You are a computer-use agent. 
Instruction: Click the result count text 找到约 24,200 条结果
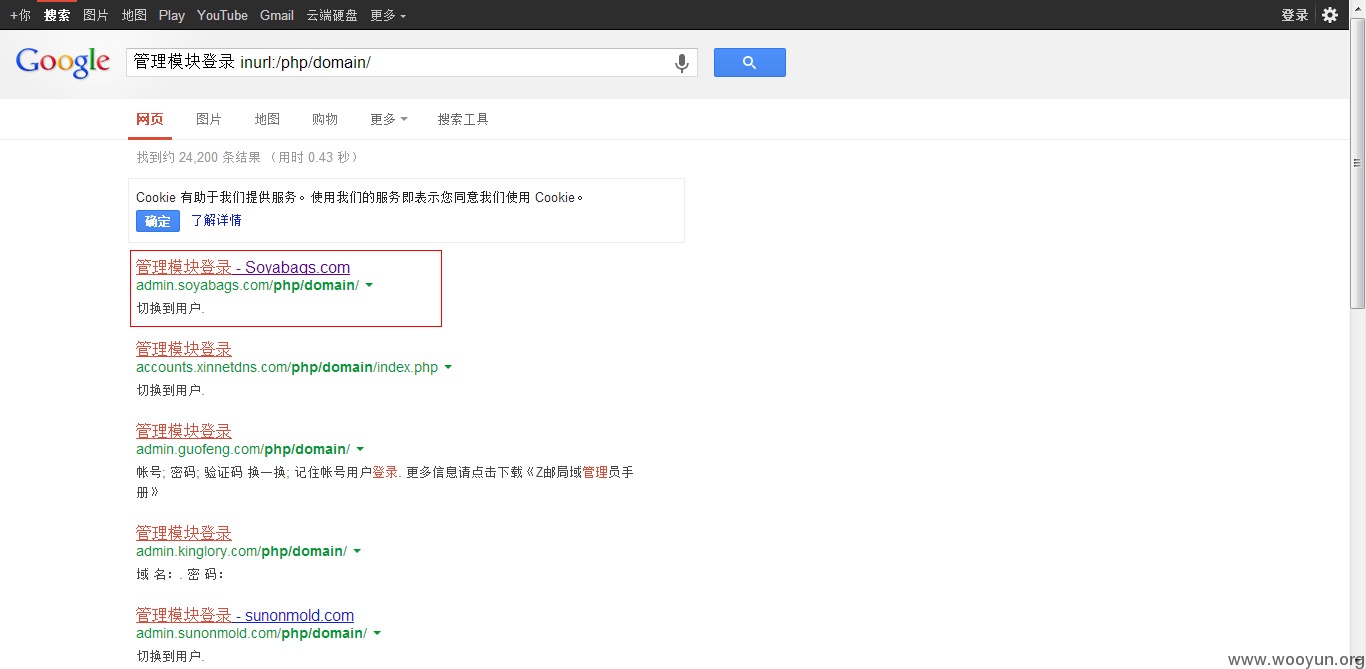[x=199, y=157]
